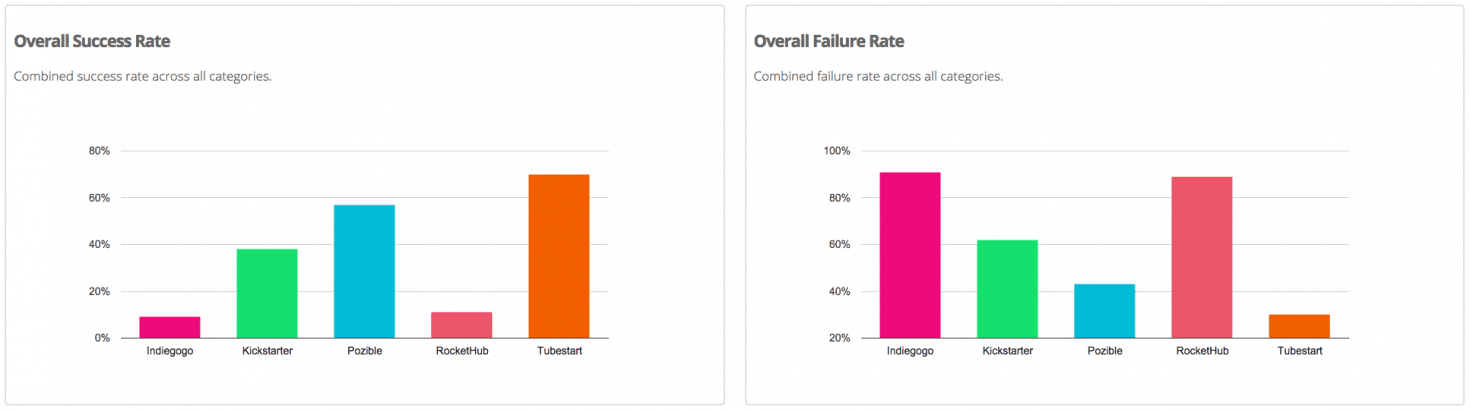Click the orange Tubestart success rate bar
The height and width of the screenshot is (410, 1470).
point(559,256)
